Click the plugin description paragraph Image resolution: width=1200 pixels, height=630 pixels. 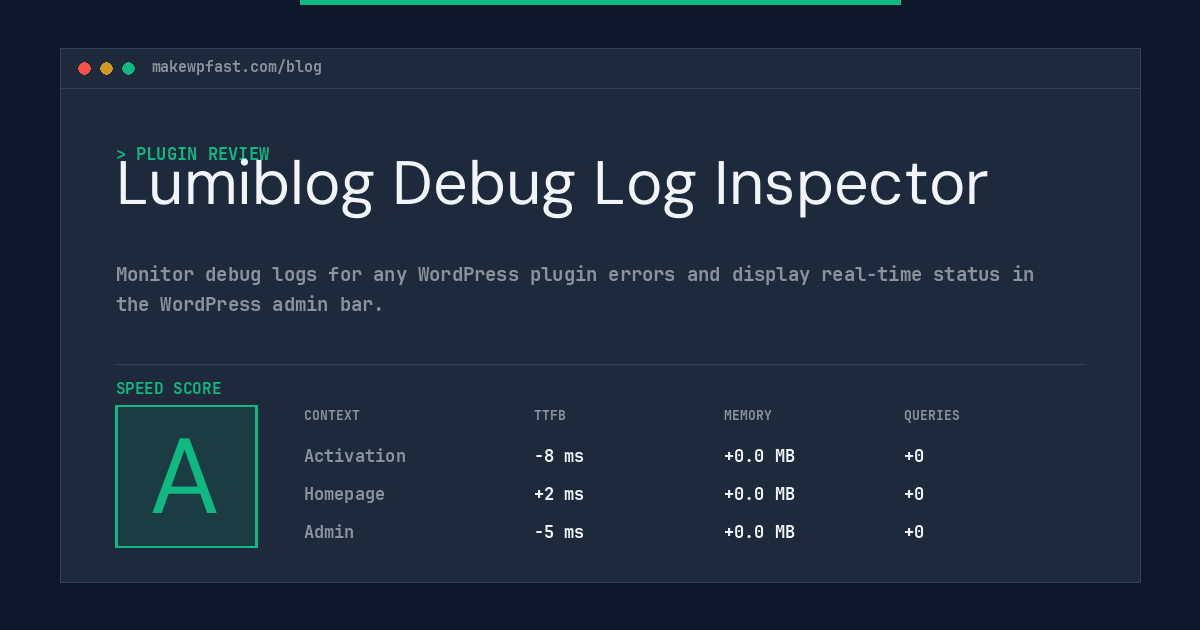point(575,289)
